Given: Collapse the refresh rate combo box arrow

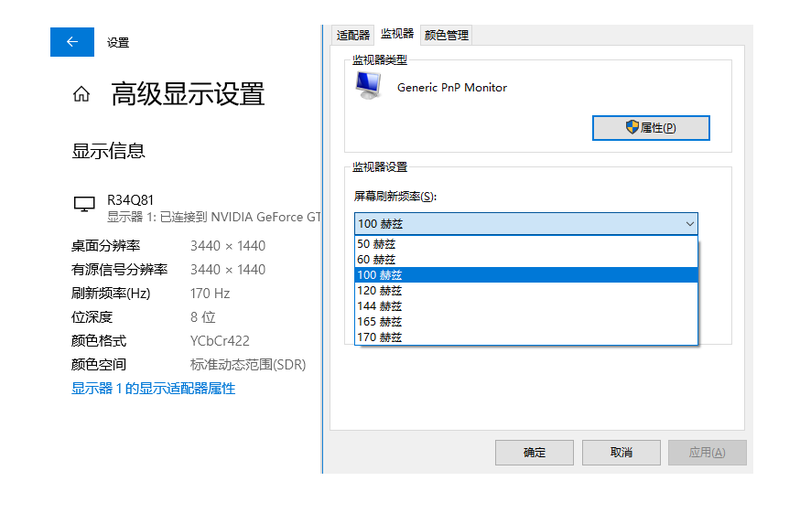Looking at the screenshot, I should pyautogui.click(x=689, y=224).
